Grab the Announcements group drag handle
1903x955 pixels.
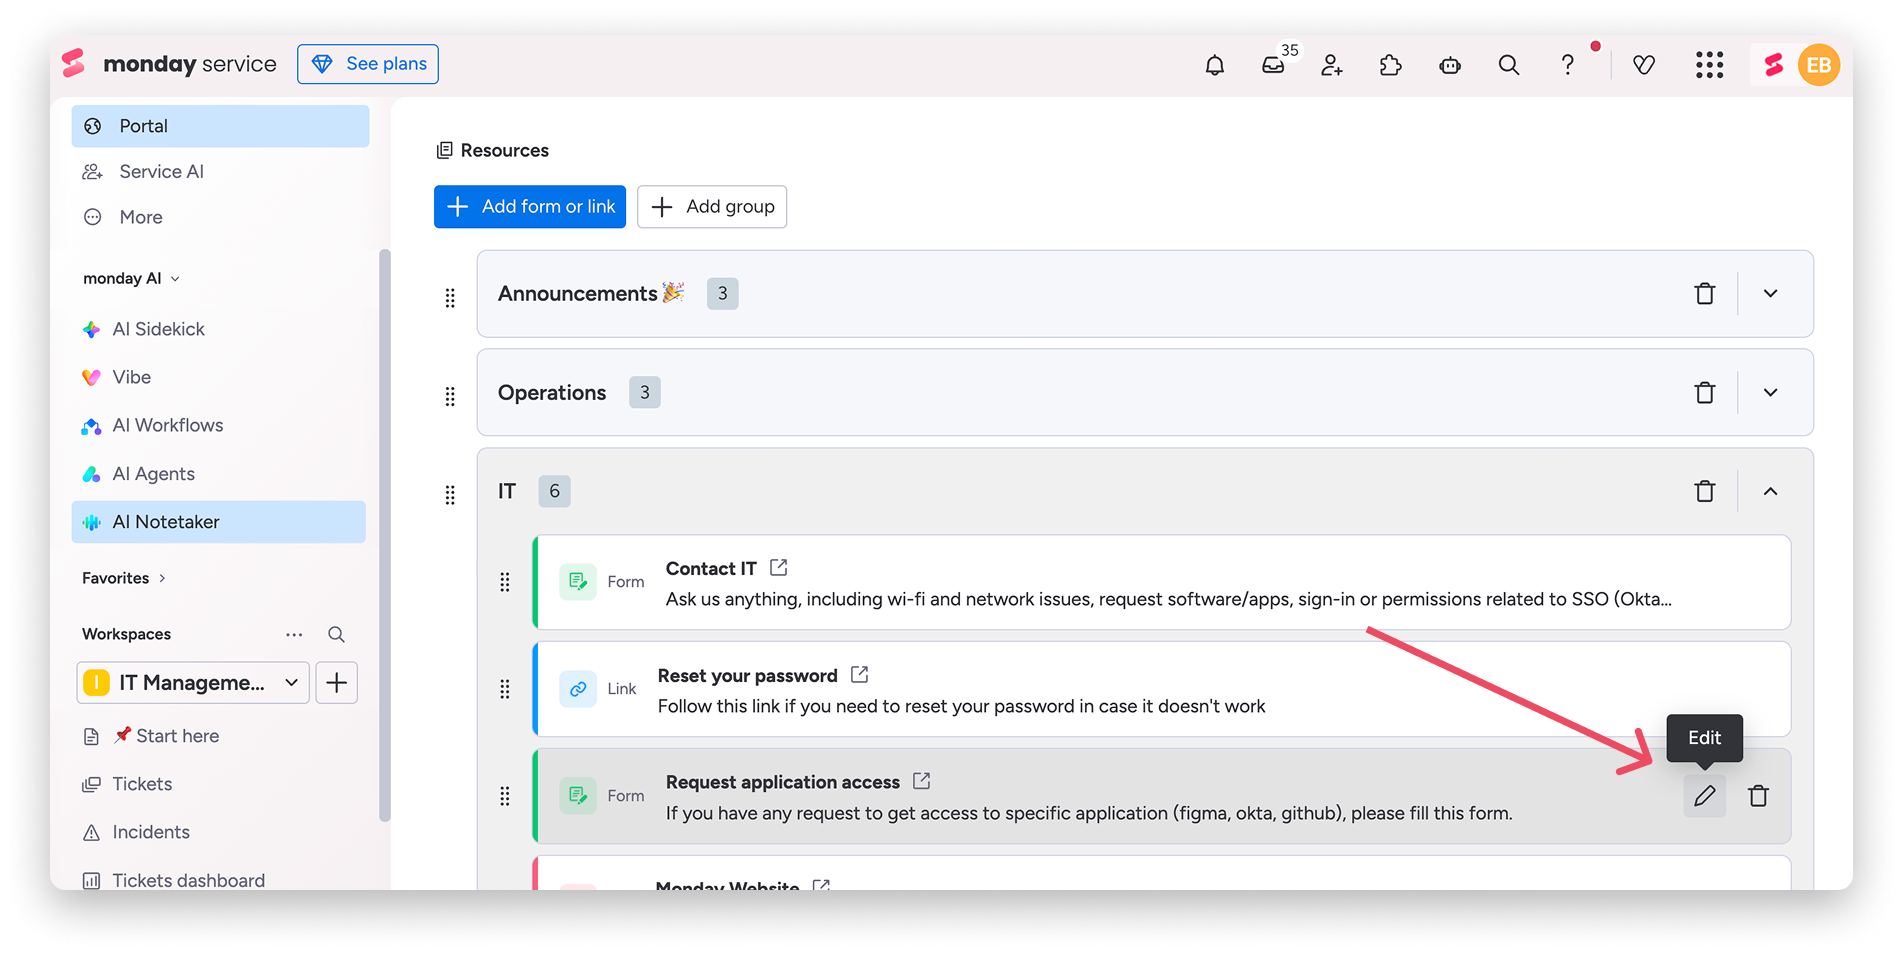(450, 297)
